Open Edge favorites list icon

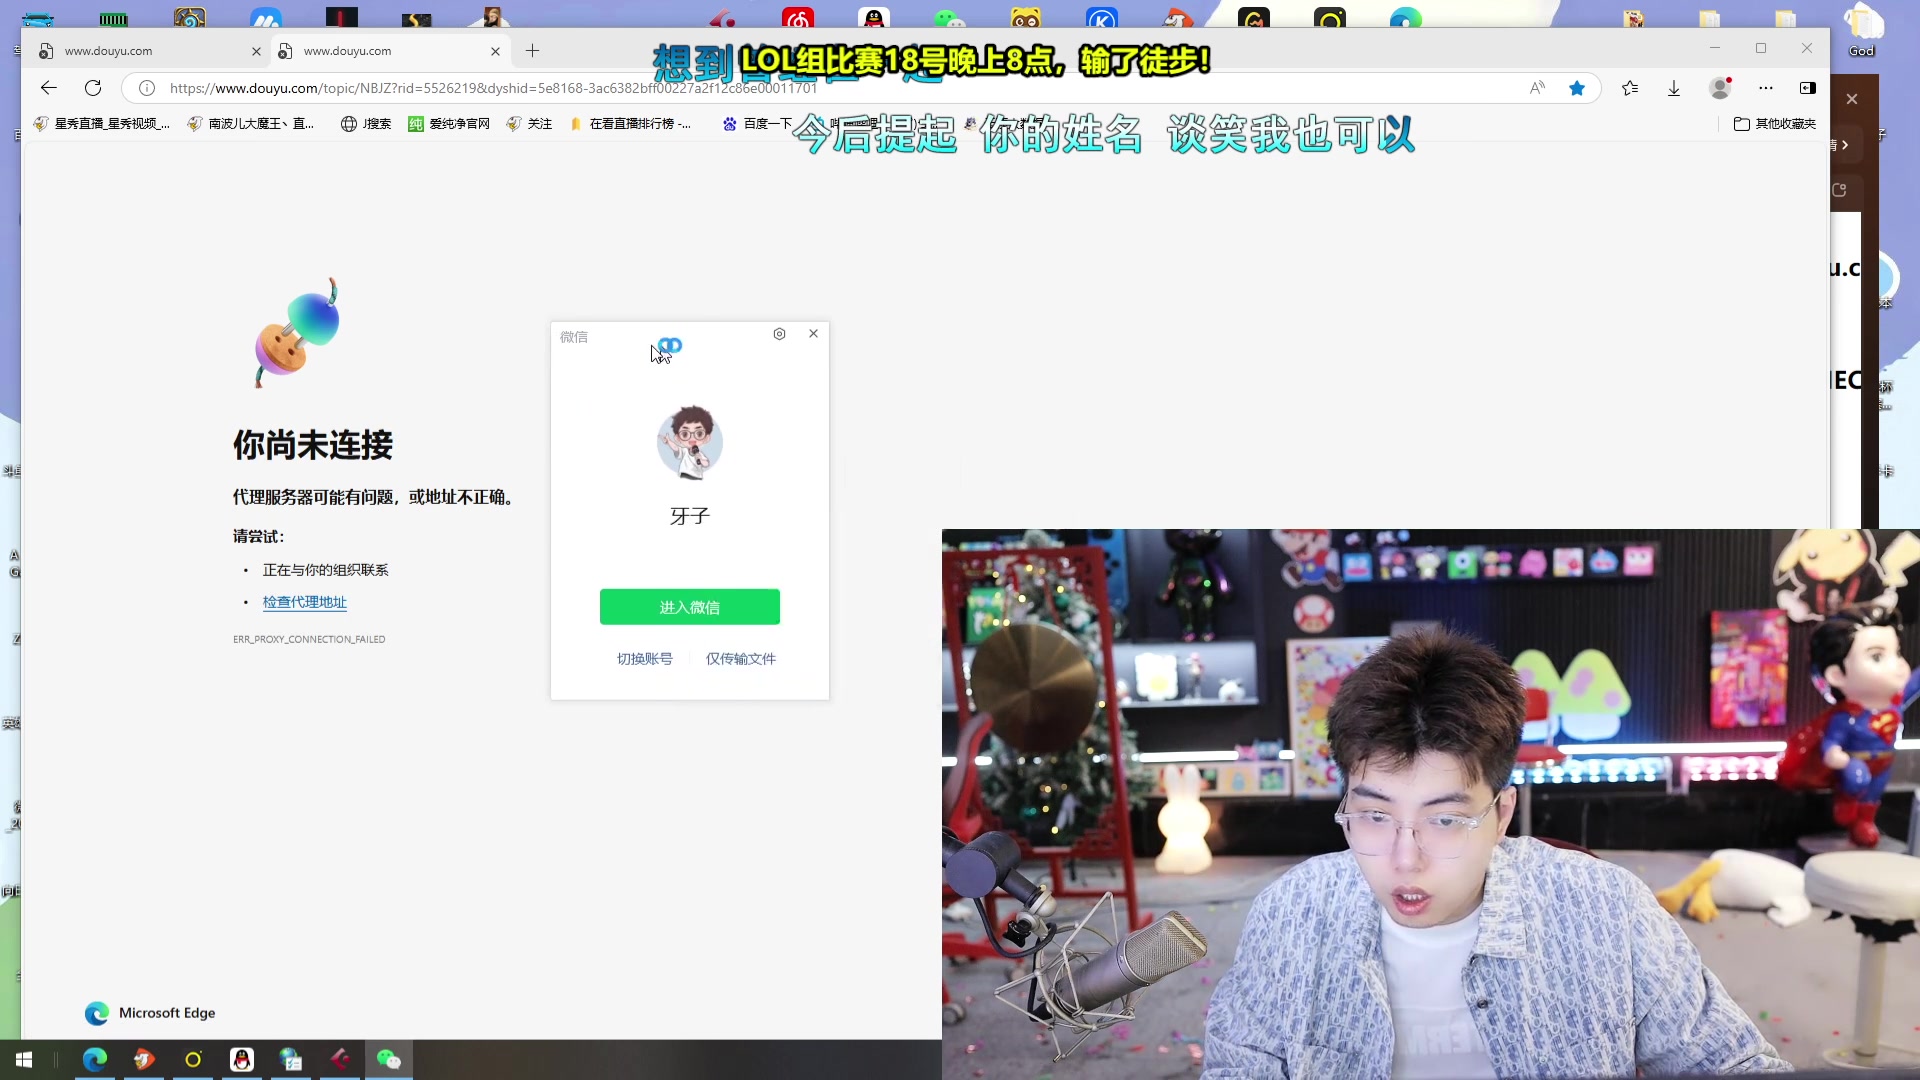tap(1630, 88)
